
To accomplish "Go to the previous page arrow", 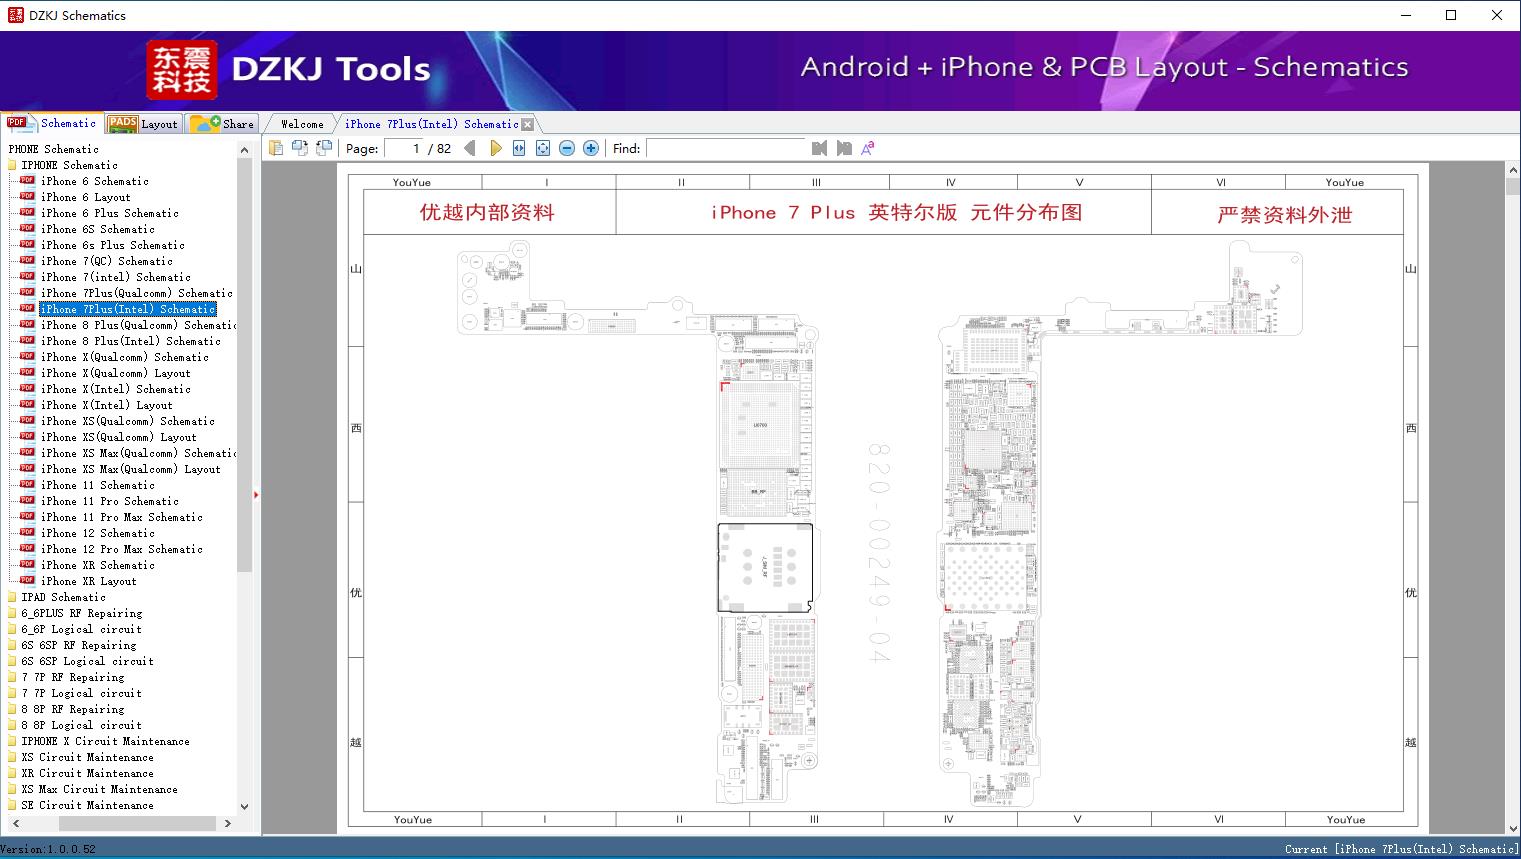I will pyautogui.click(x=470, y=148).
